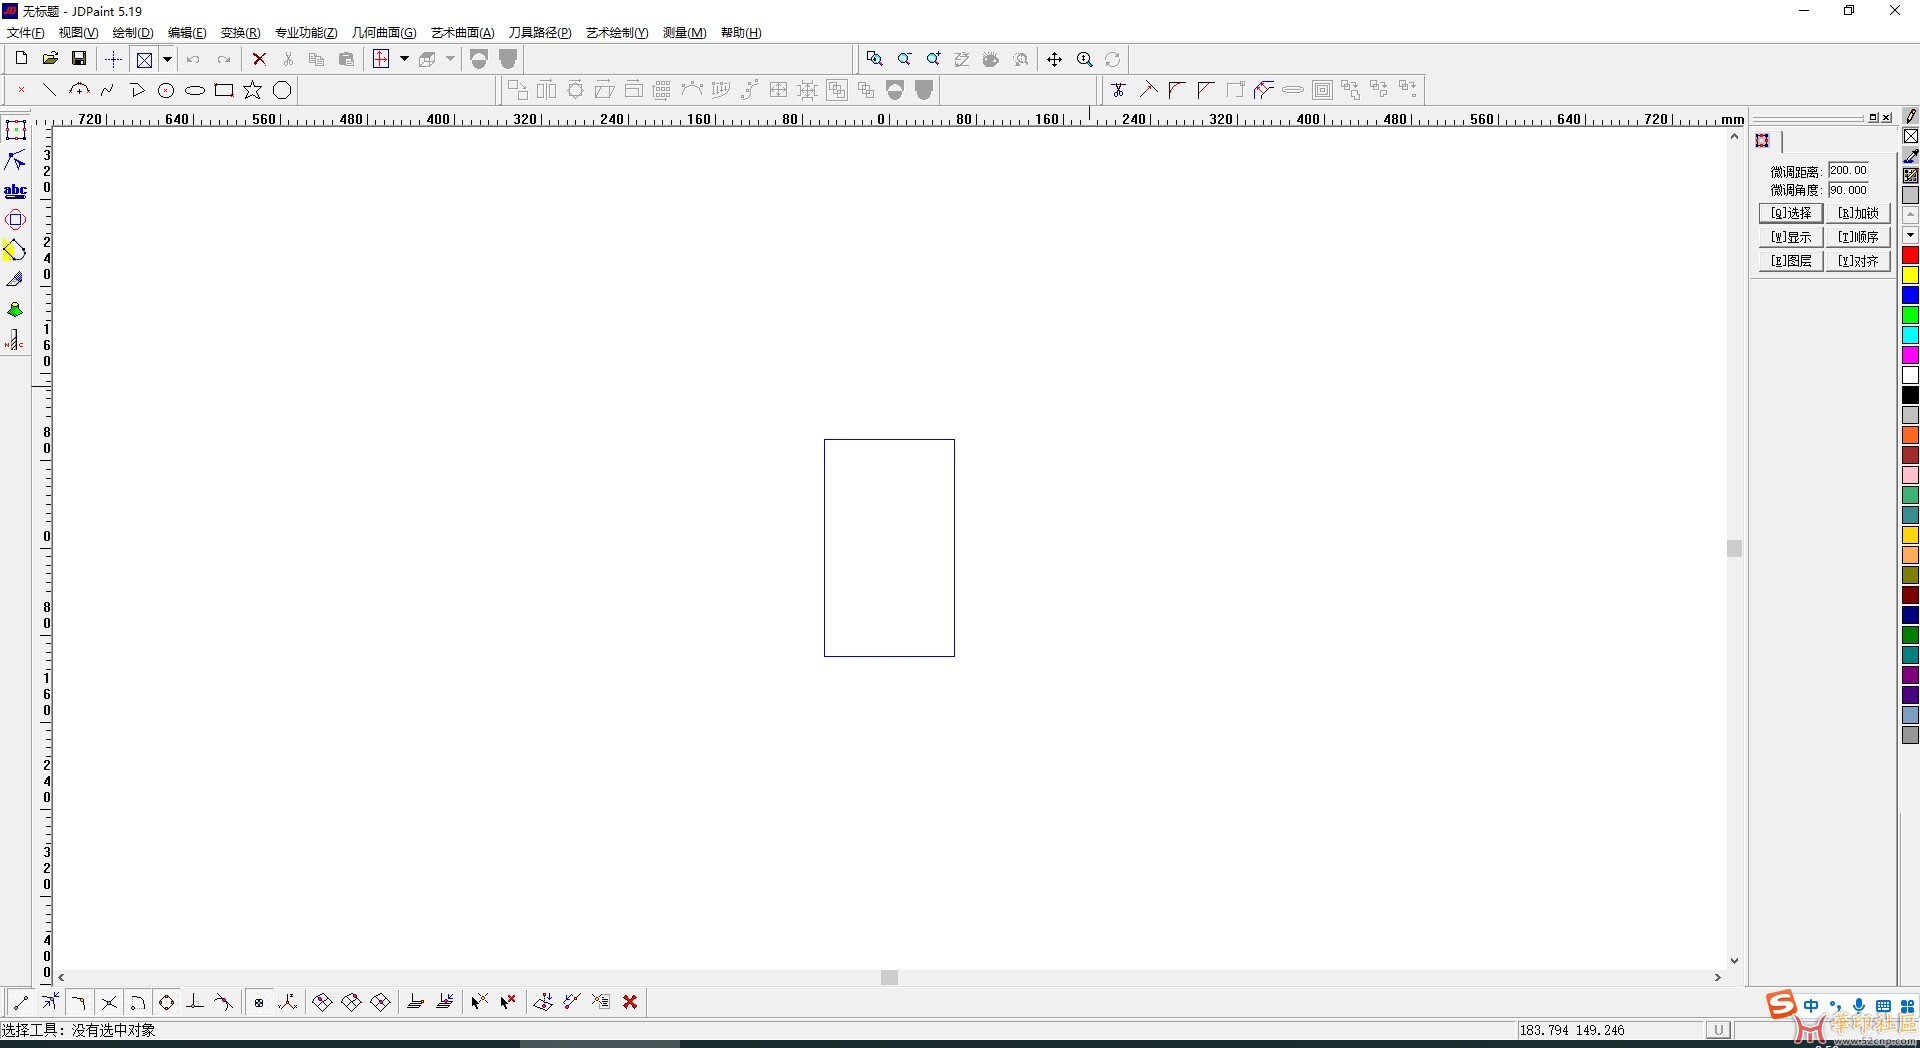Screen dimensions: 1920x1048
Task: Click the red X delete icon
Action: pyautogui.click(x=259, y=59)
